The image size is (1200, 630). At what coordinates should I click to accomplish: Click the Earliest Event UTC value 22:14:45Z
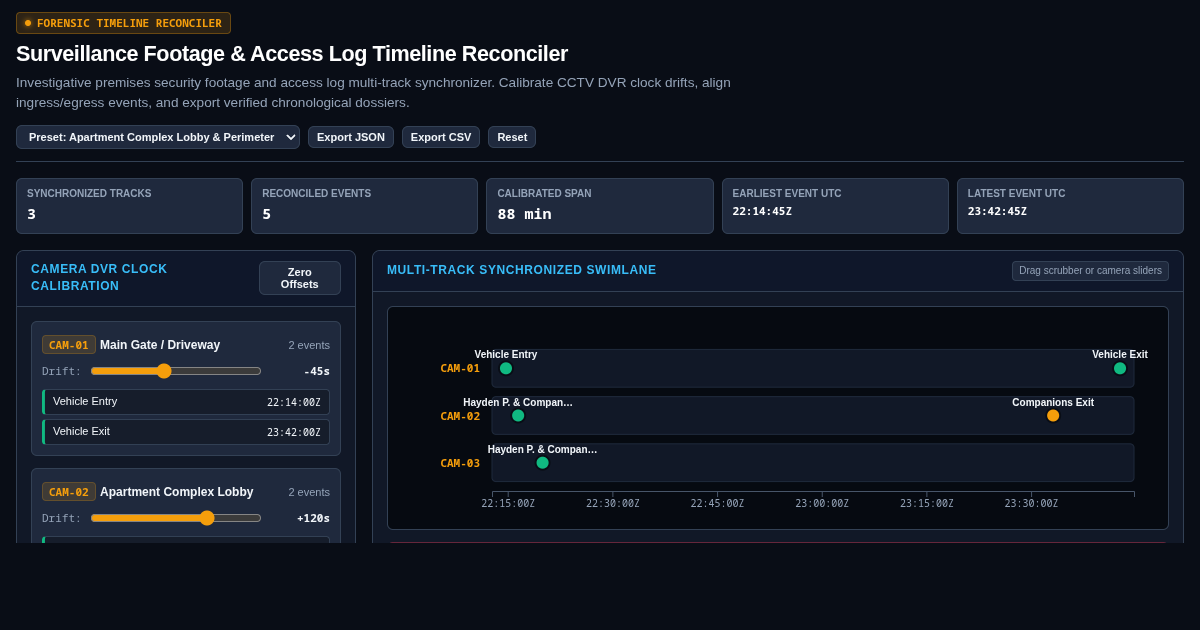[762, 212]
